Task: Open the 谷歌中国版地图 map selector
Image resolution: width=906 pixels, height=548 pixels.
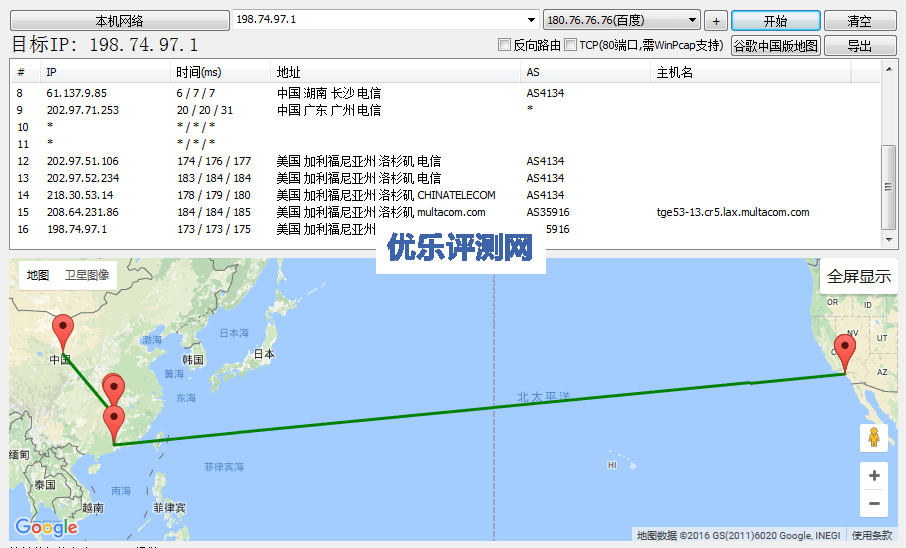Action: (775, 45)
